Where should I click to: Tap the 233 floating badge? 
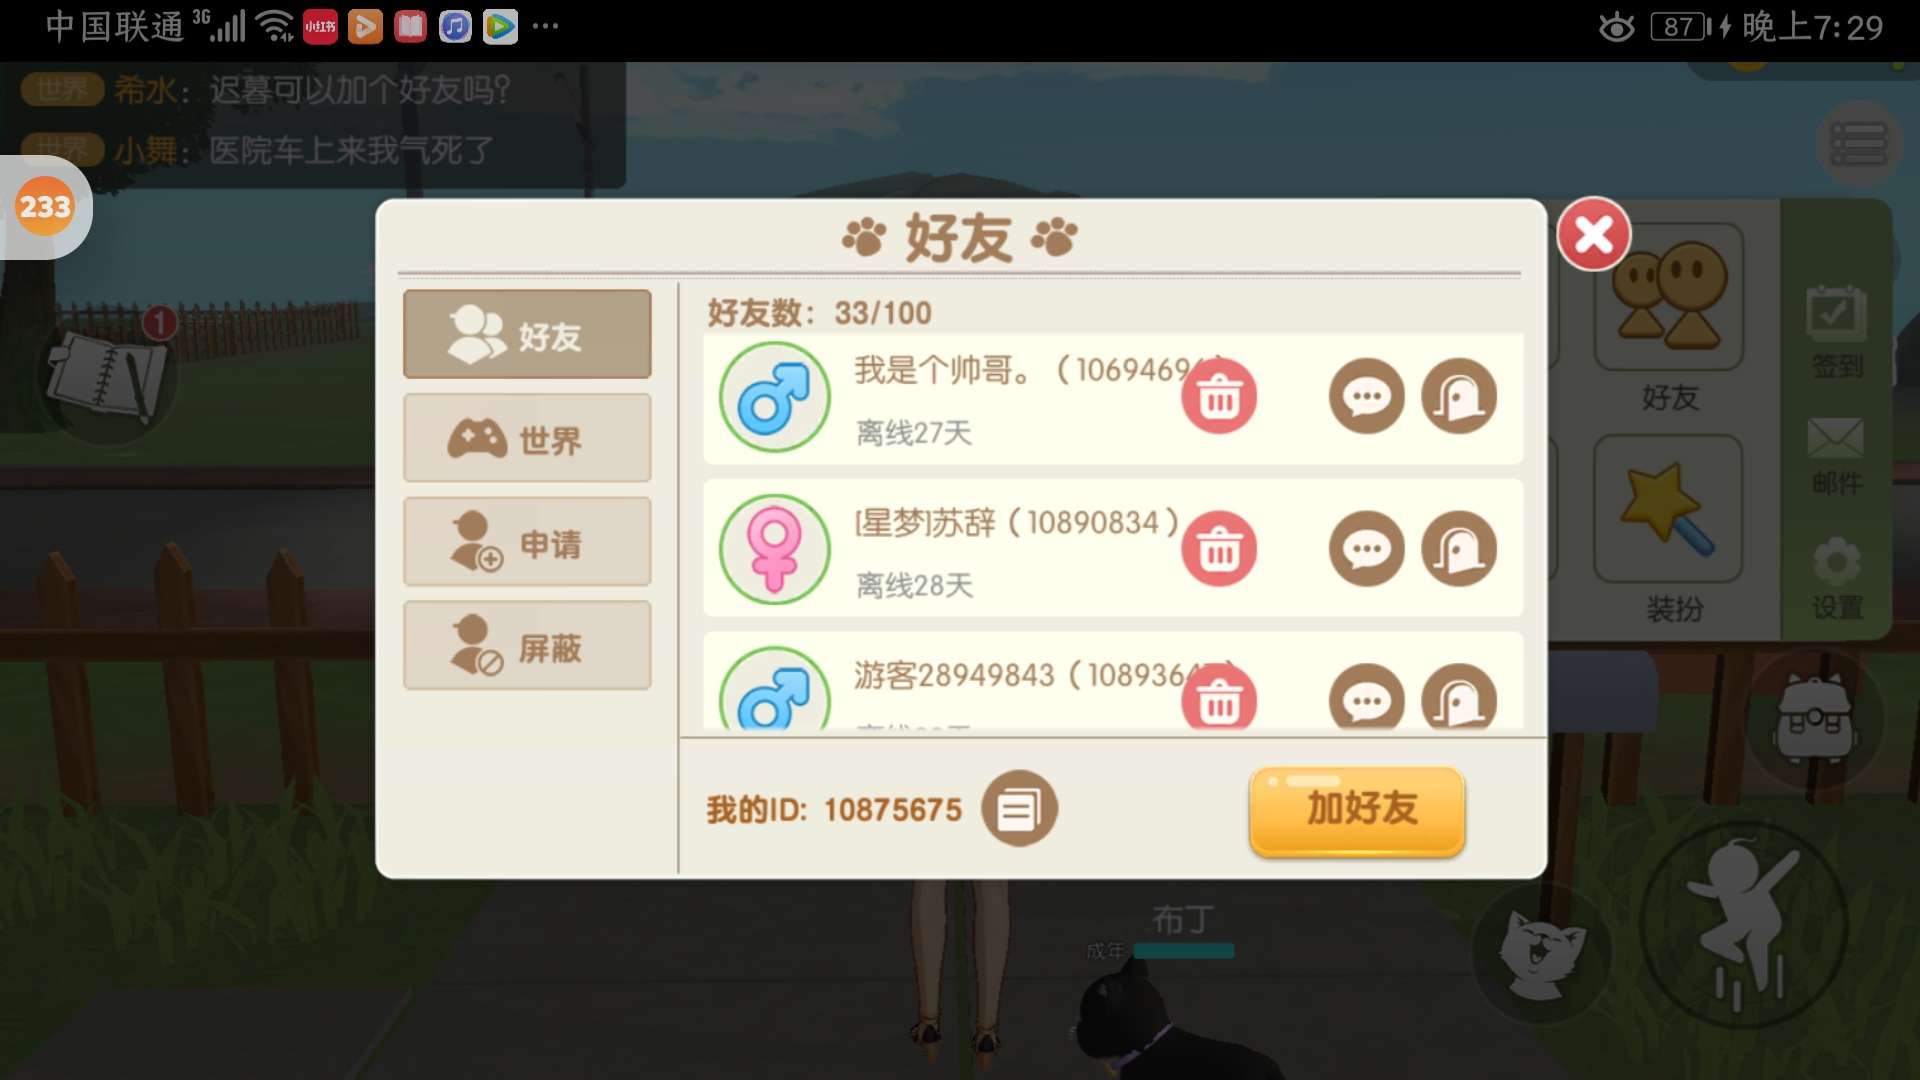pyautogui.click(x=45, y=207)
